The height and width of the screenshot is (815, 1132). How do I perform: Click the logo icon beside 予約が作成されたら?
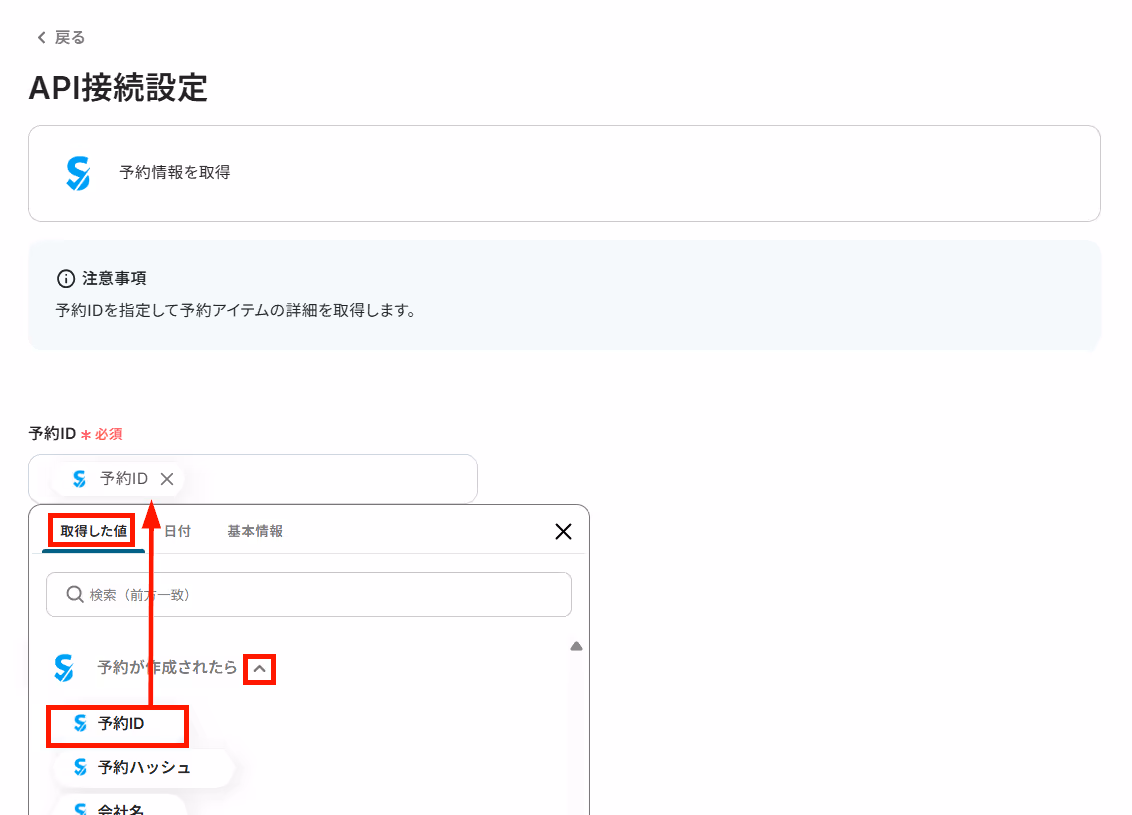pyautogui.click(x=64, y=668)
